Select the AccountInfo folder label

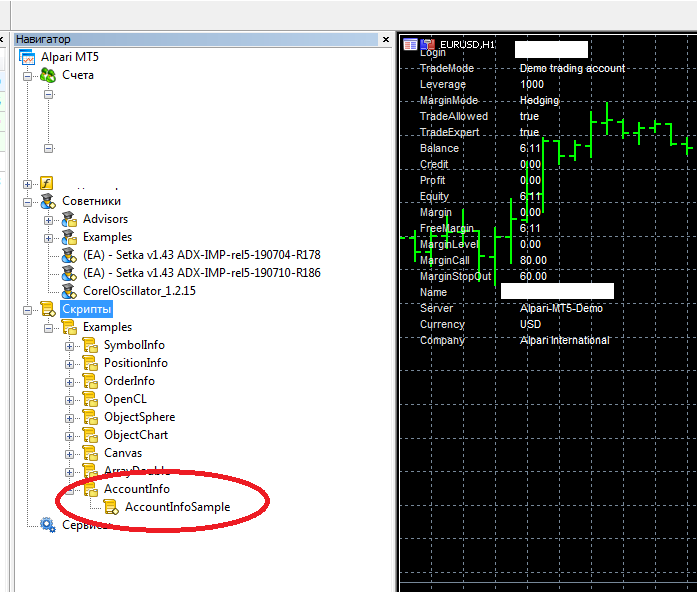pyautogui.click(x=137, y=489)
